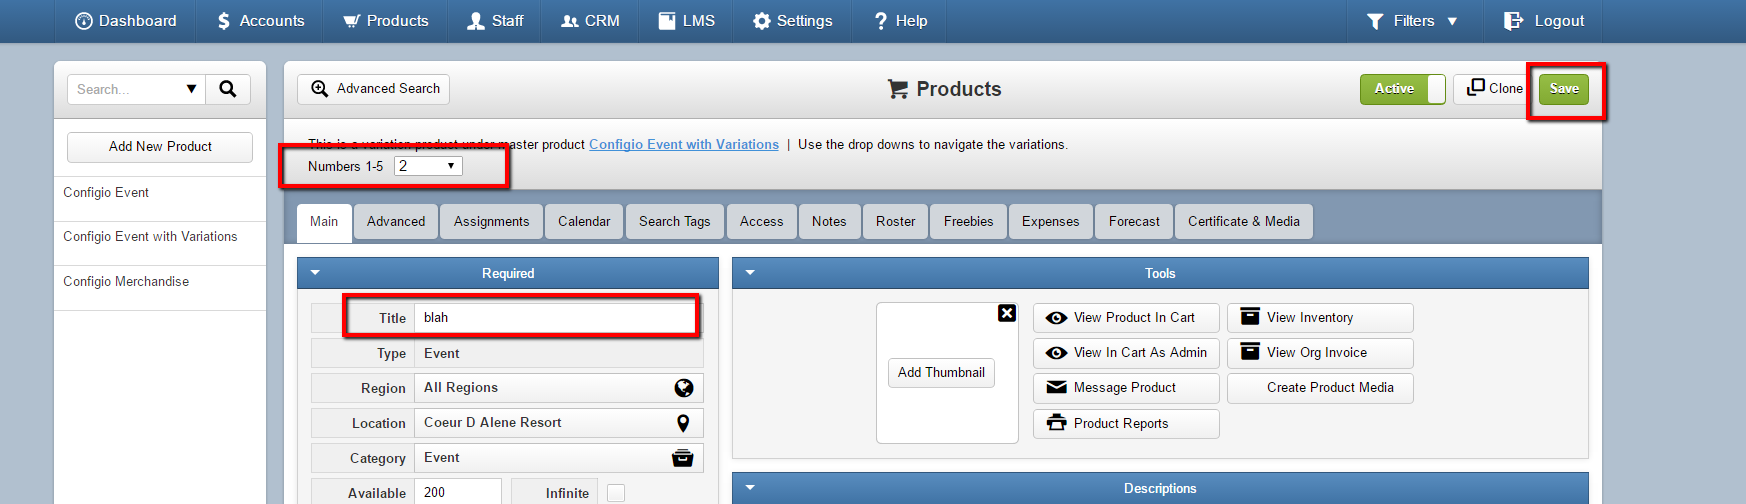Click Message Product button
Screen dimensions: 1746x504
point(1126,388)
